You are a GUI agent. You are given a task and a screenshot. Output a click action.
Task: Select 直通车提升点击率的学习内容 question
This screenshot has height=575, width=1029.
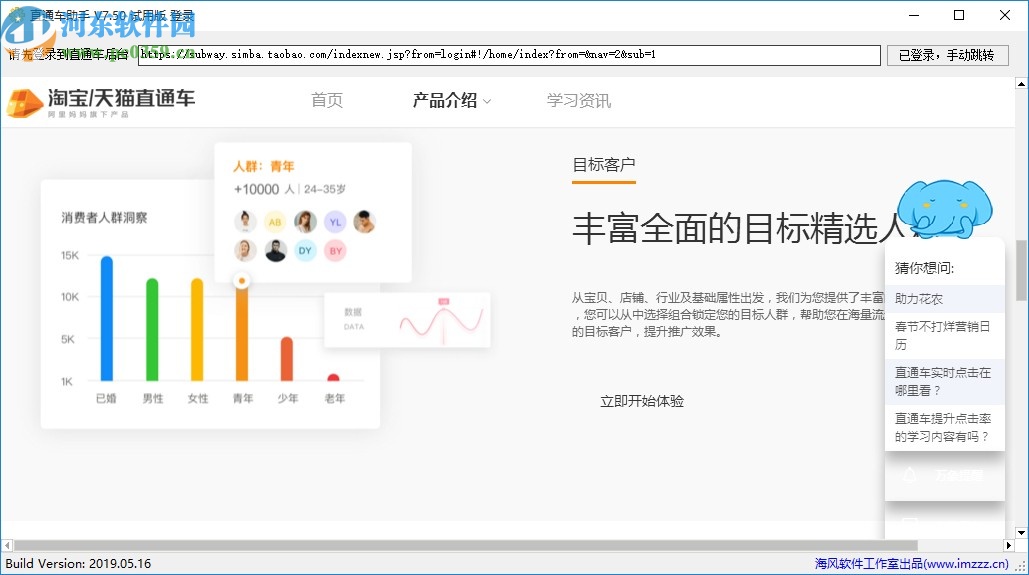944,427
